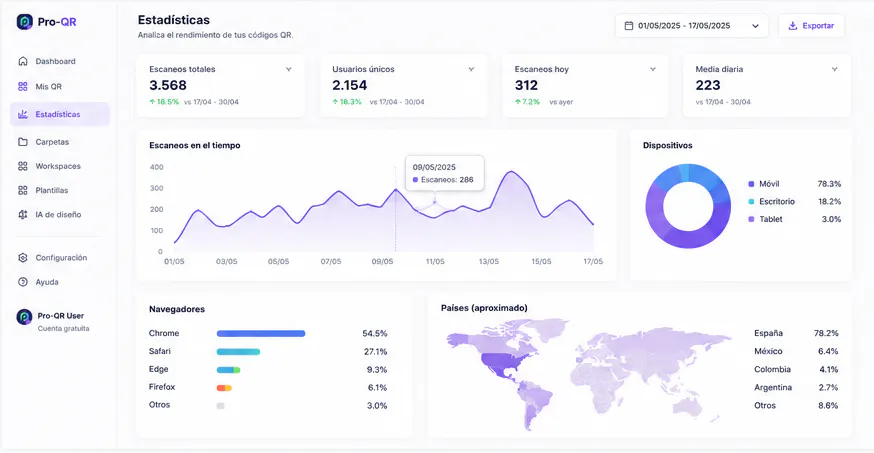Click the Colombia country label
This screenshot has width=874, height=453.
point(773,369)
